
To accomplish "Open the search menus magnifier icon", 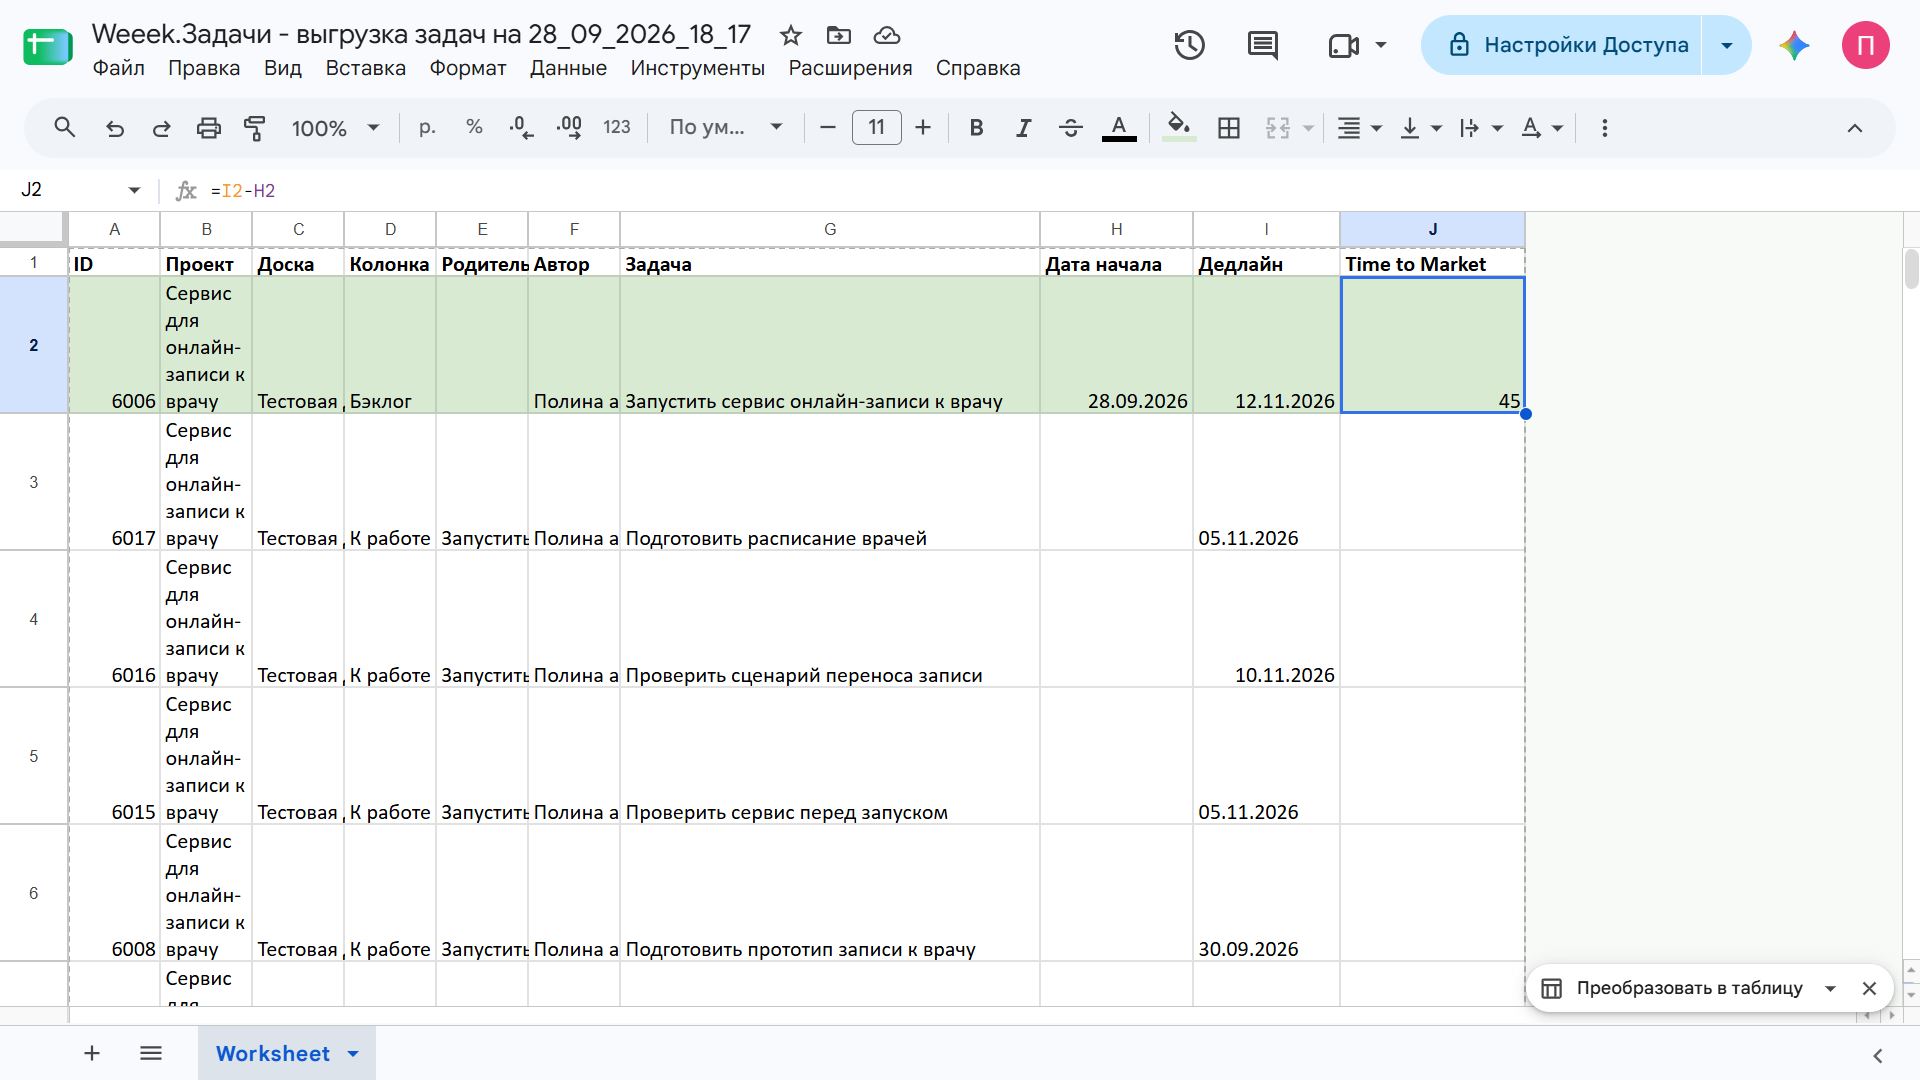I will 65,128.
